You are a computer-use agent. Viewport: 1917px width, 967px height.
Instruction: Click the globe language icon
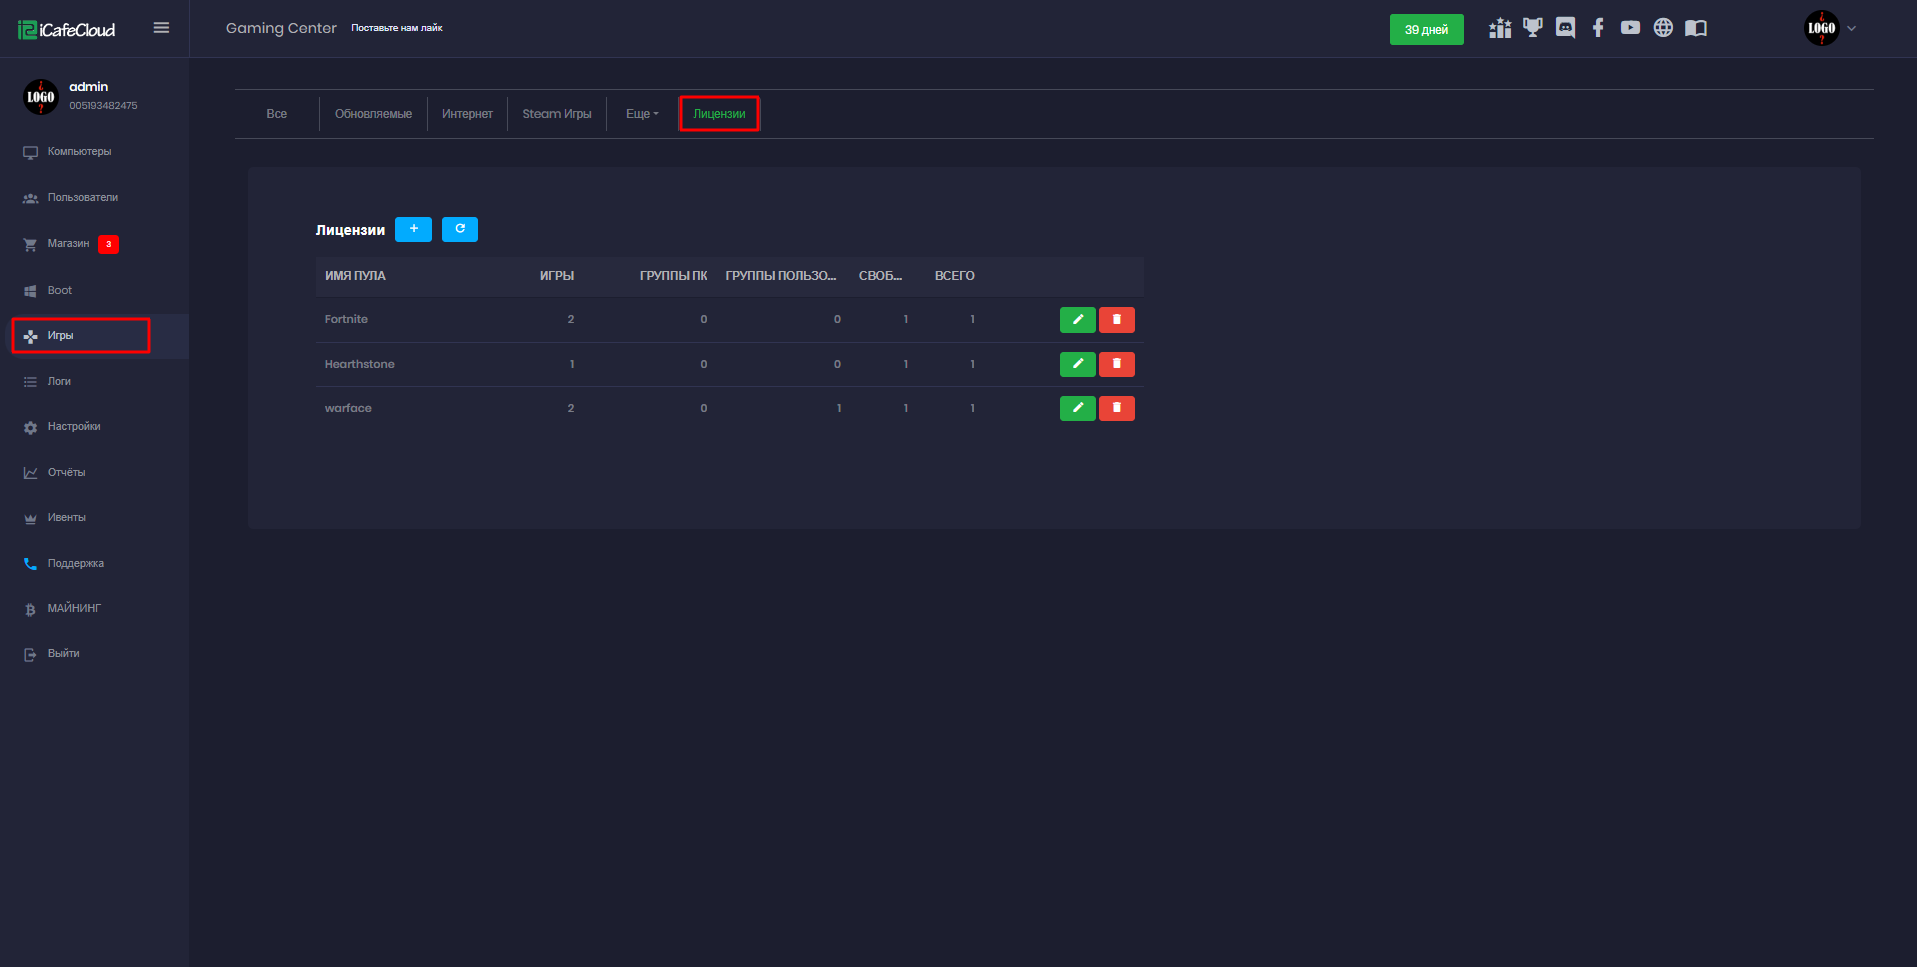1663,28
